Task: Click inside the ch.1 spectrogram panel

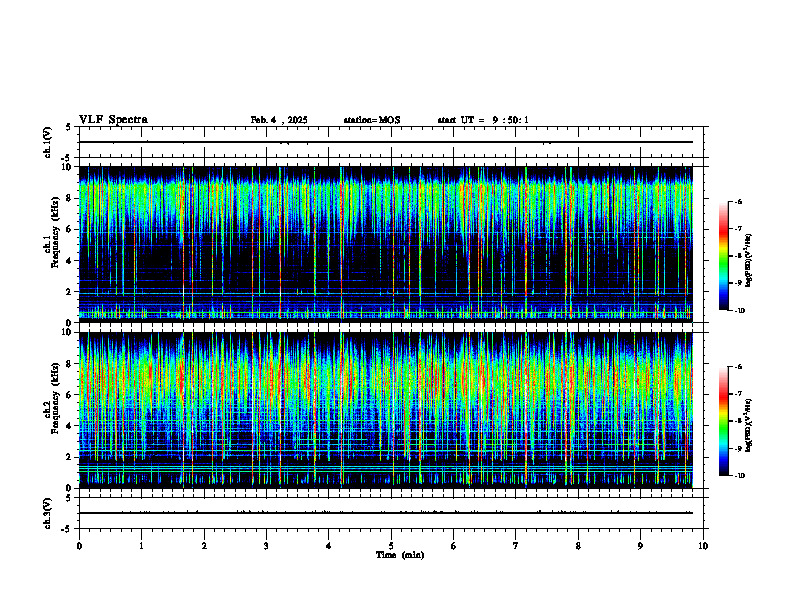Action: click(385, 244)
